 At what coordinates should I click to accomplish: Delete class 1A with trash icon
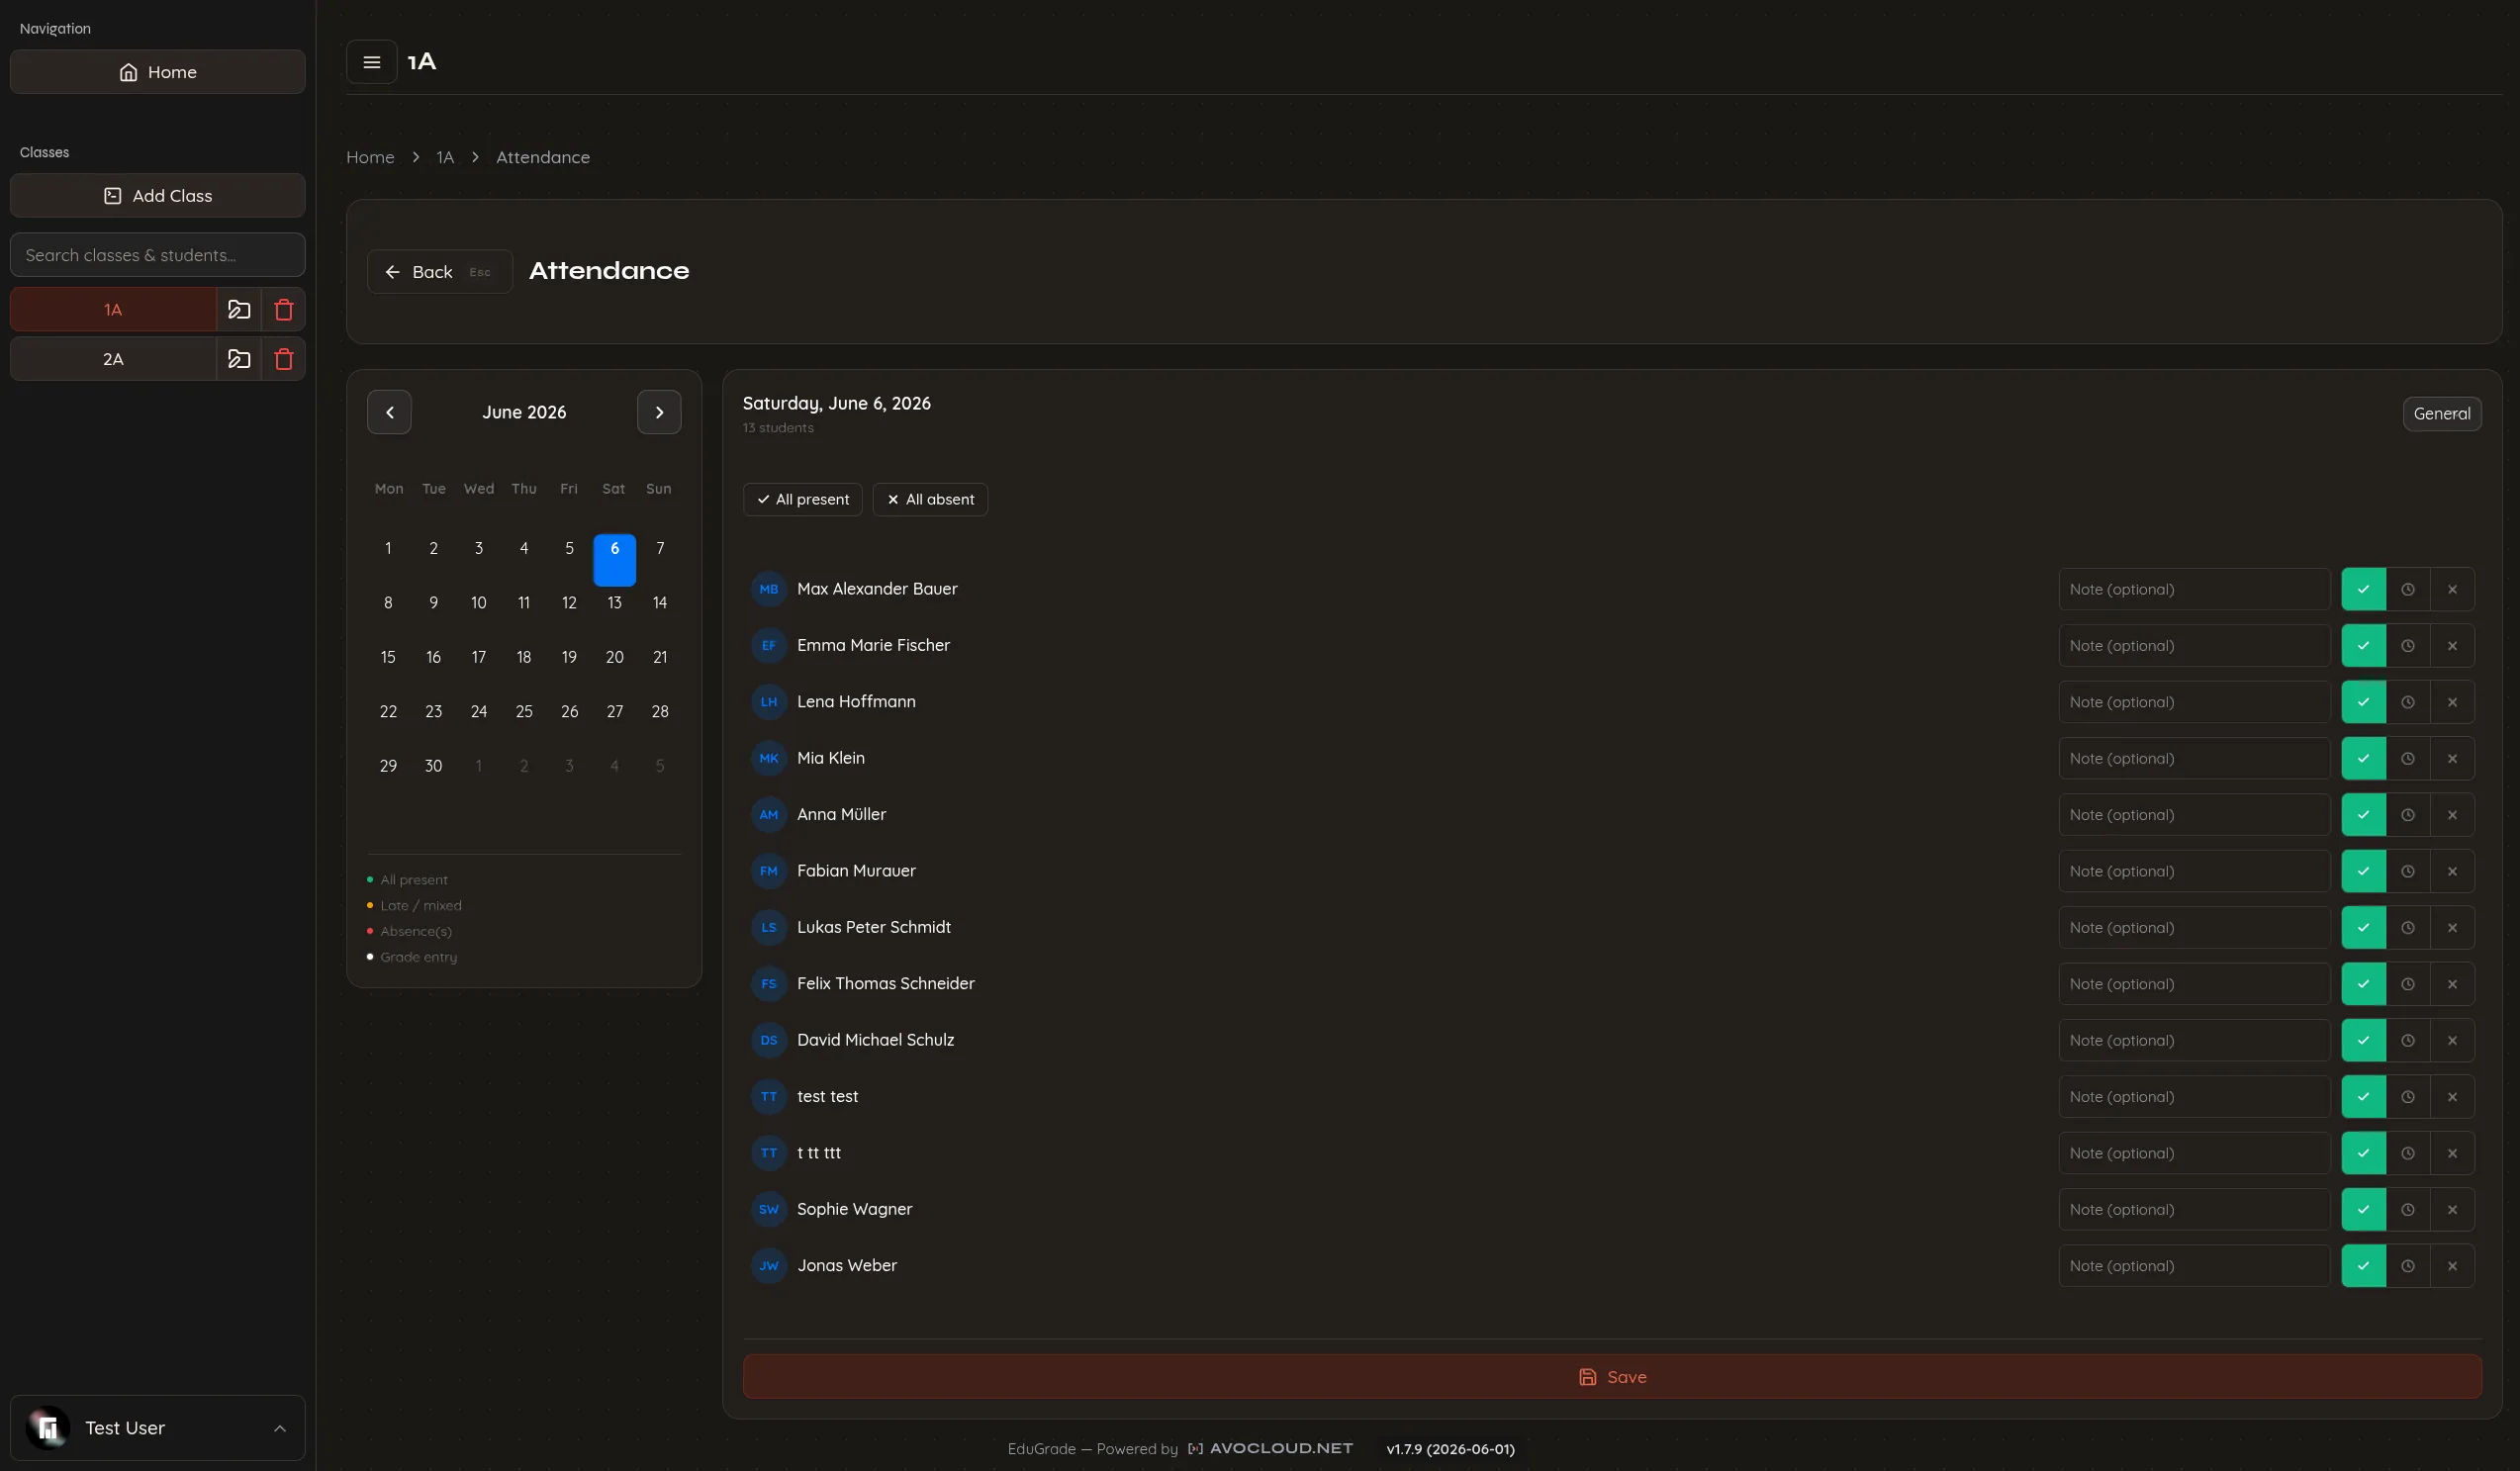coord(284,310)
